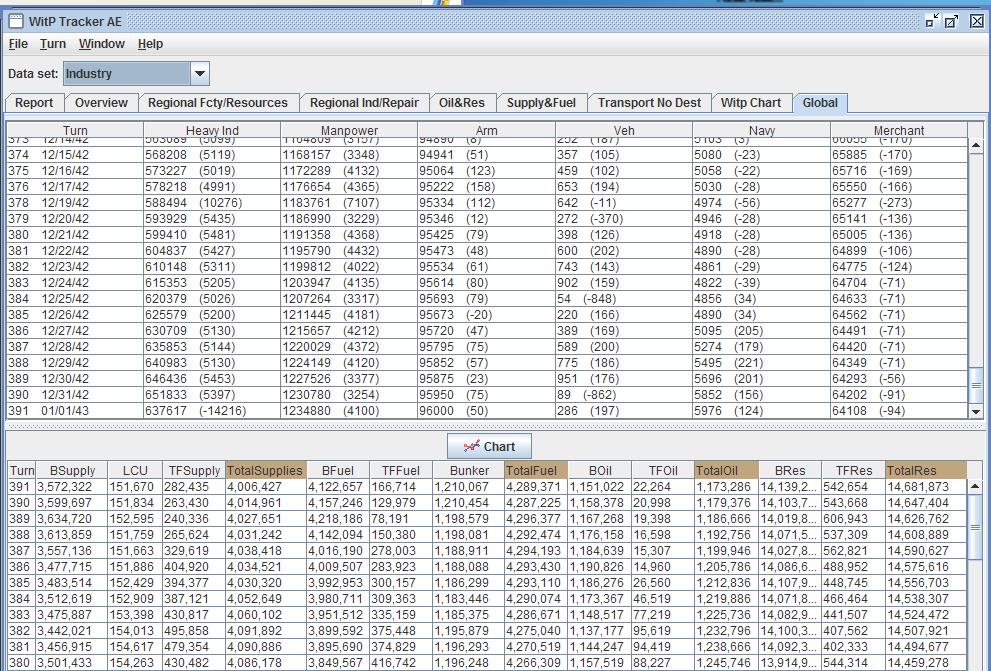
Task: Select Navy cell 5095 (205)
Action: click(x=762, y=330)
